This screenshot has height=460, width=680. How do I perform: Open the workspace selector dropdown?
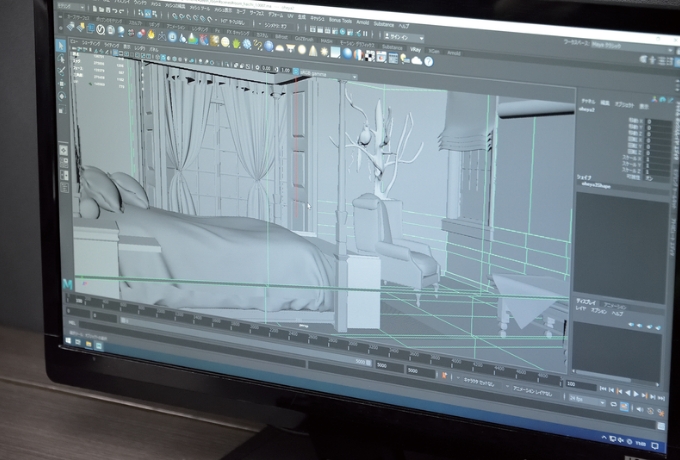click(x=632, y=46)
